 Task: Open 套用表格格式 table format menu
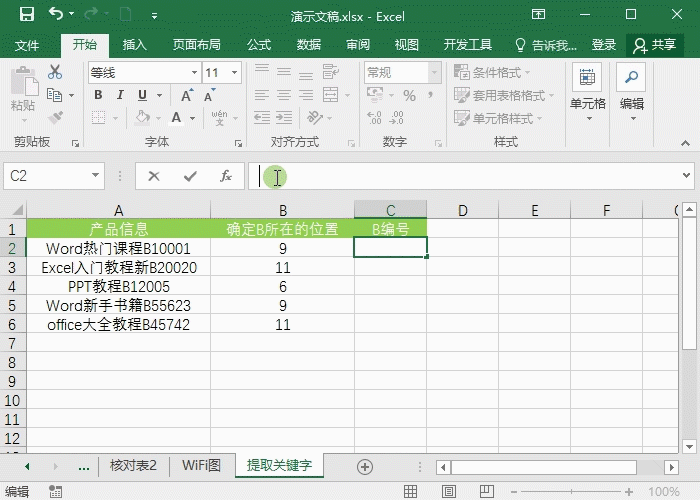pos(504,95)
